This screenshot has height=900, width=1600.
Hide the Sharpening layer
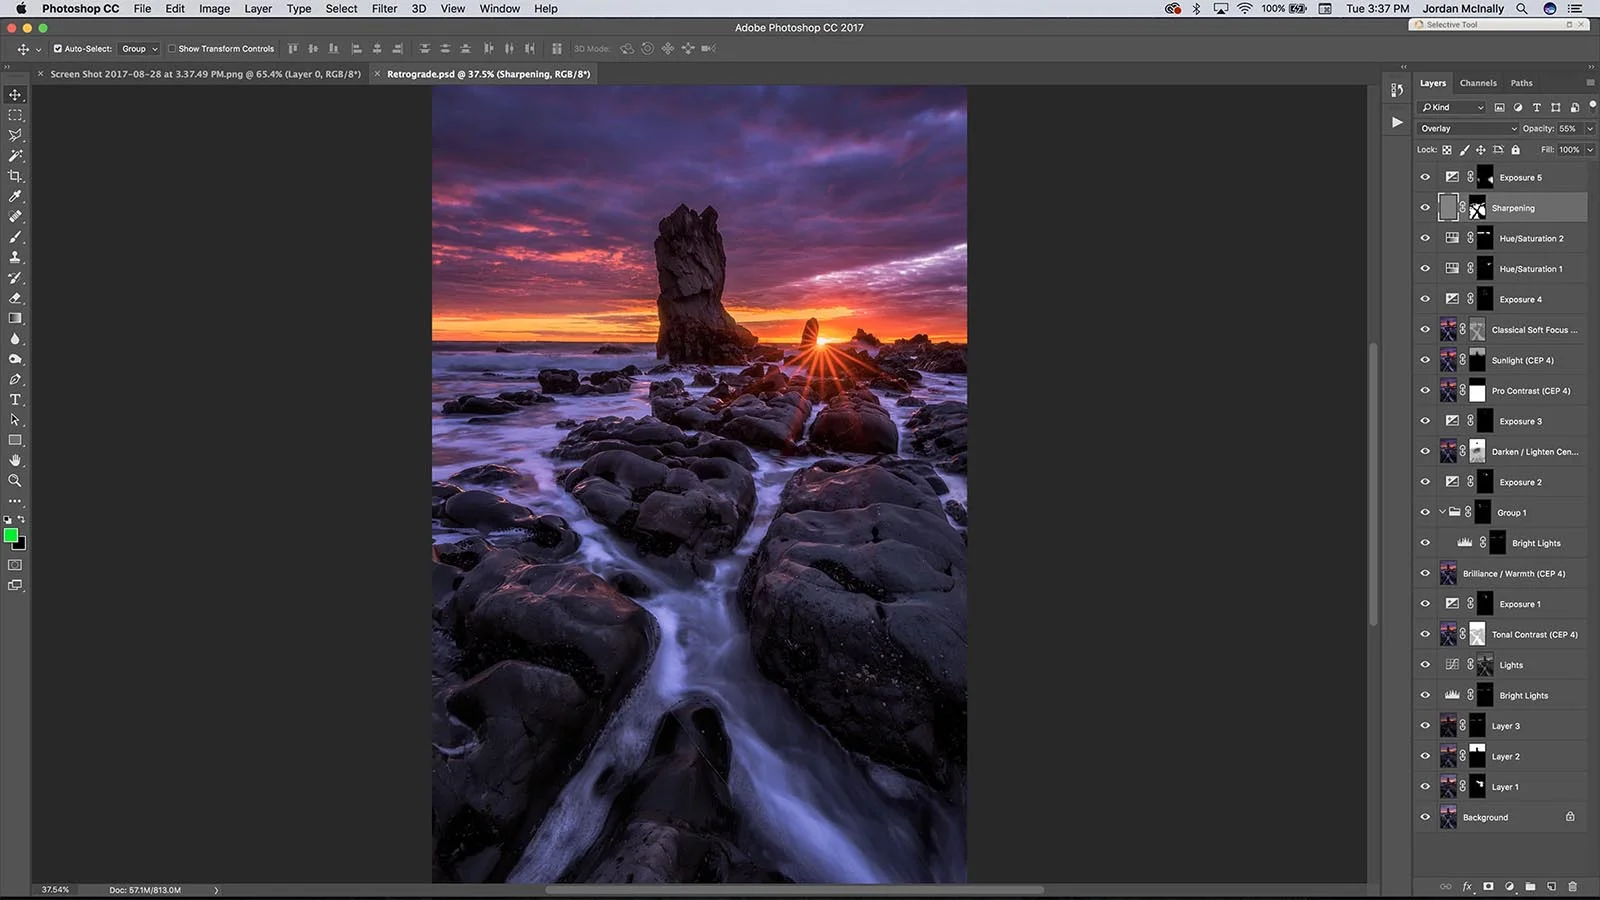tap(1425, 208)
